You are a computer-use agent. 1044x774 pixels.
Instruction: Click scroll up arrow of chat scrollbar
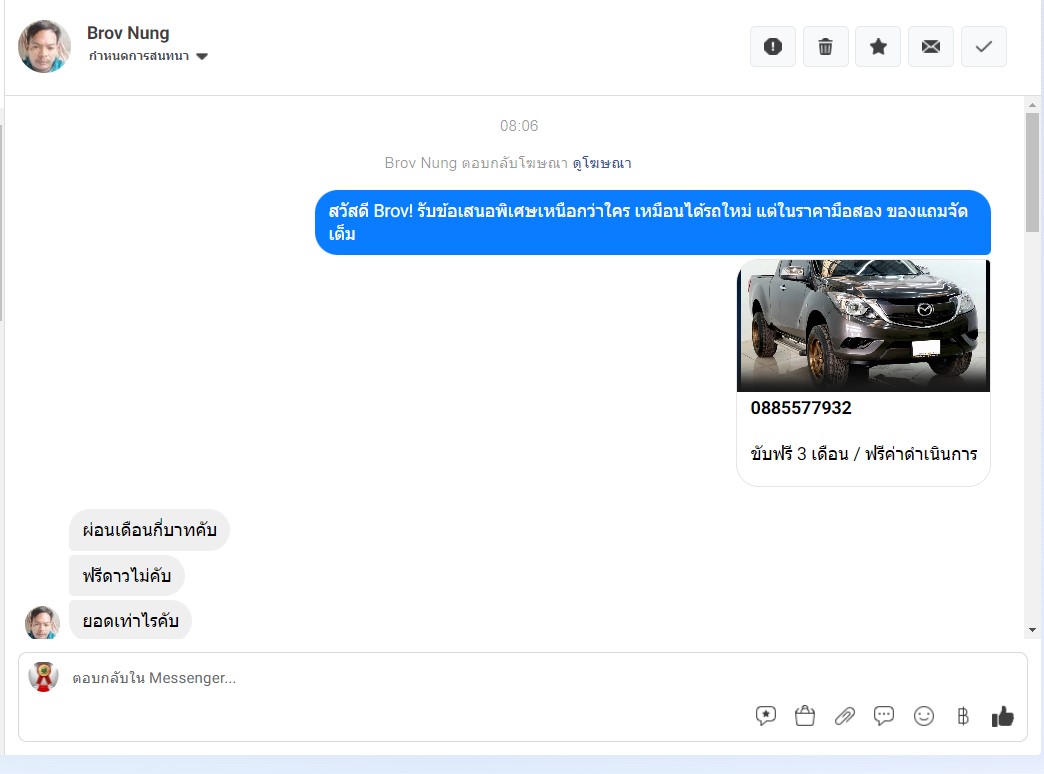point(1032,105)
